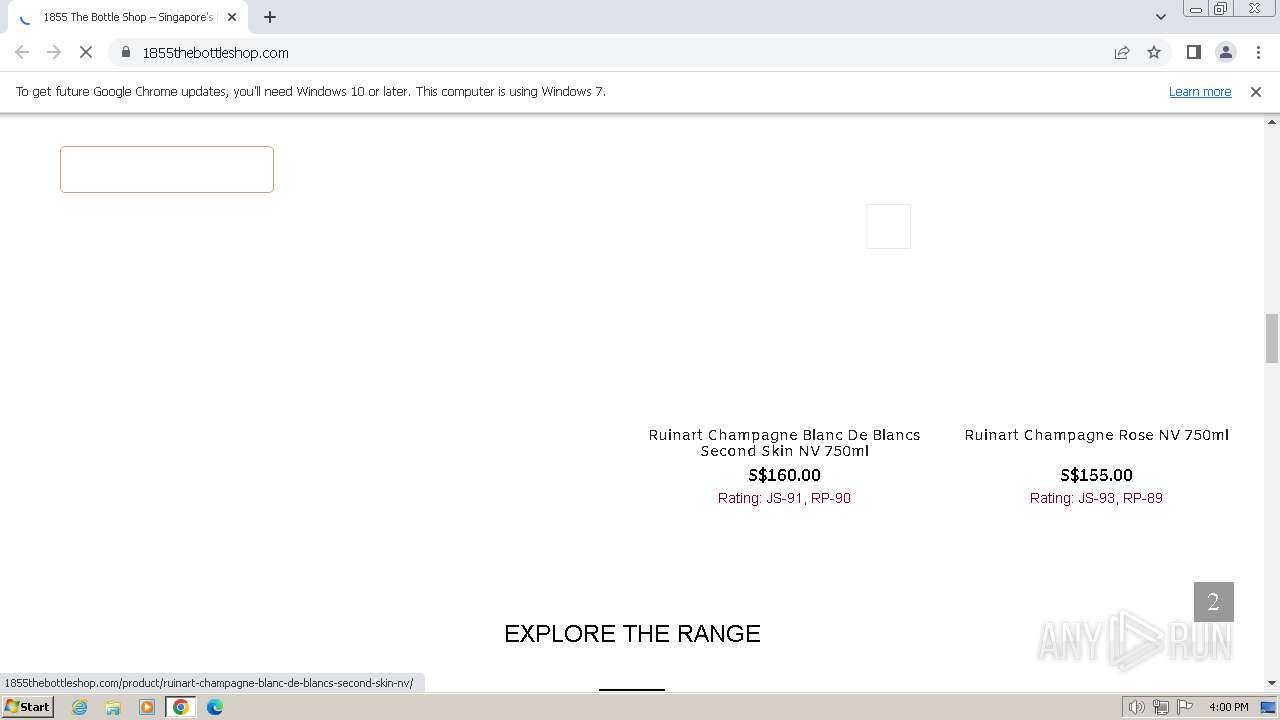Open the Chrome three-dot menu
This screenshot has height=720, width=1280.
1258,52
